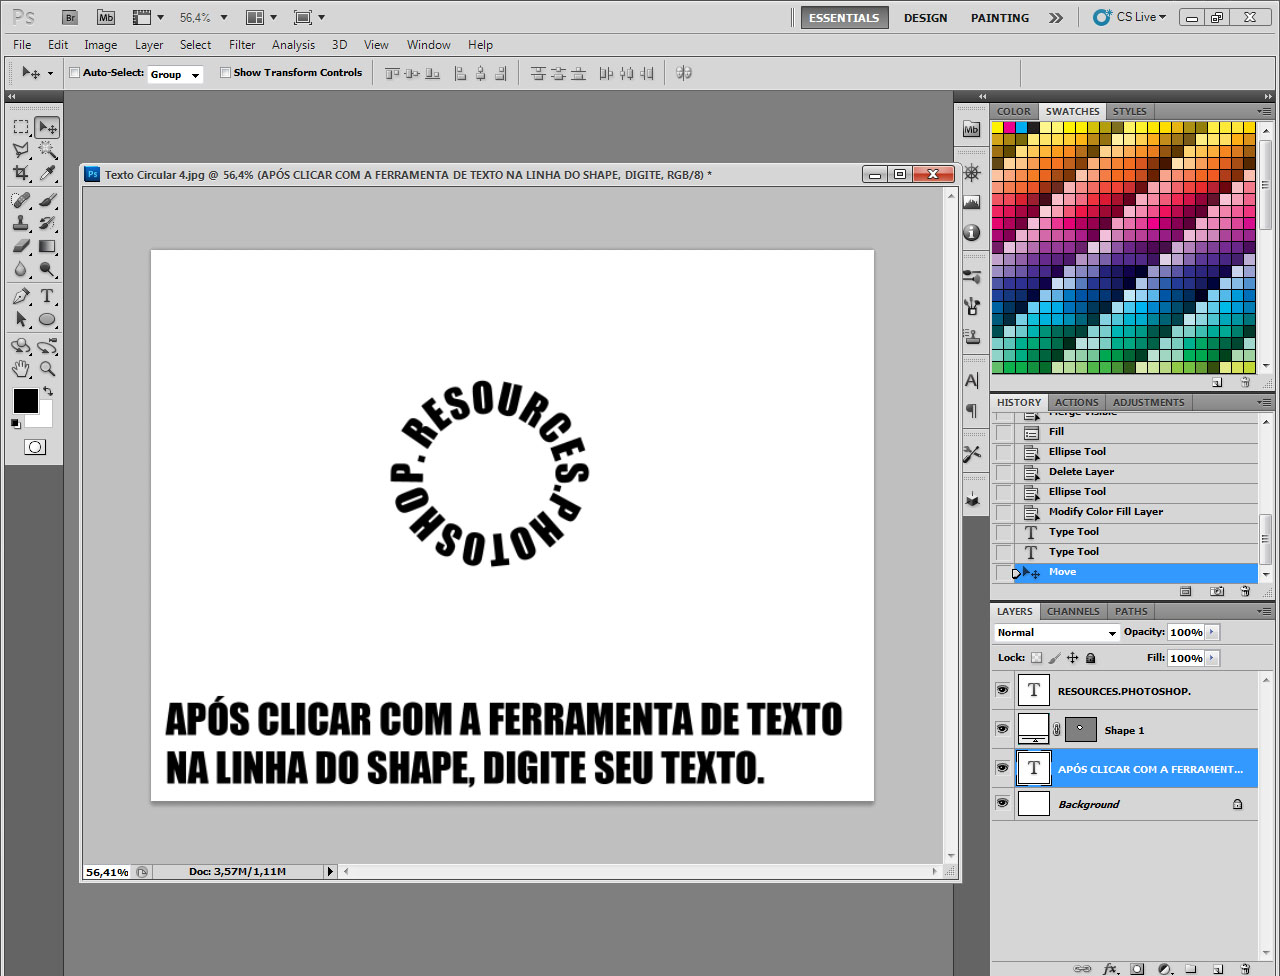This screenshot has width=1280, height=976.
Task: Enable the Auto-Select checkbox
Action: (74, 73)
